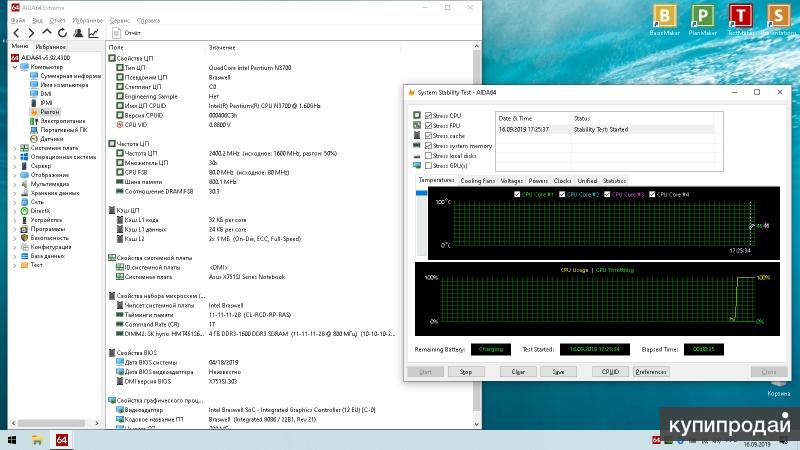Image resolution: width=800 pixels, height=450 pixels.
Task: Click the CPUID button
Action: pos(610,372)
